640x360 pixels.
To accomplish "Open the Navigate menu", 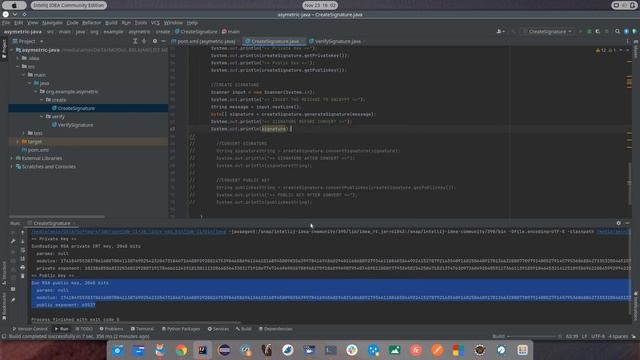I will (52, 23).
